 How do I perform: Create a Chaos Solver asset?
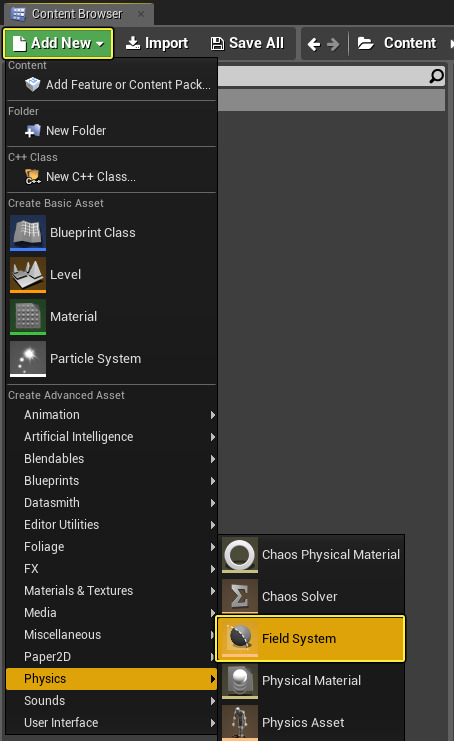point(311,597)
